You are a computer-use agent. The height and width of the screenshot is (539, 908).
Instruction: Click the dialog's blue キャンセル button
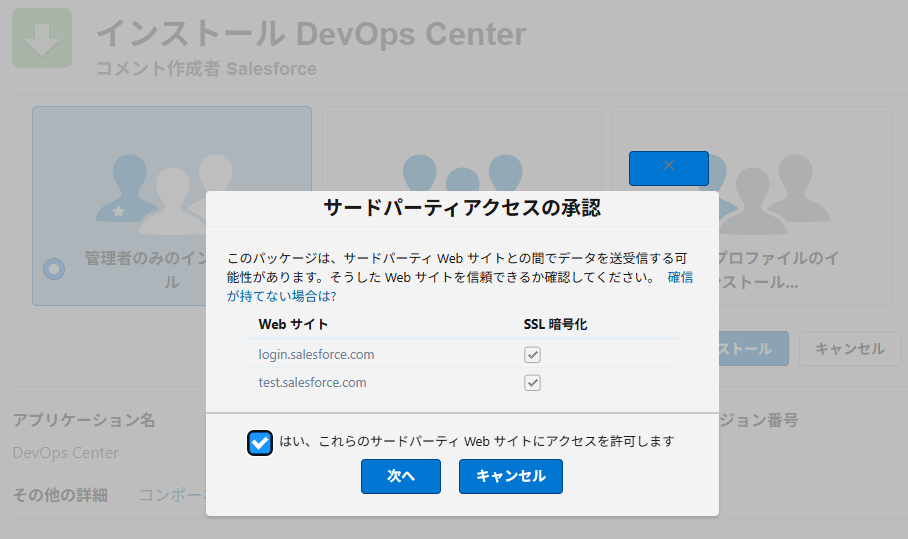pos(511,476)
